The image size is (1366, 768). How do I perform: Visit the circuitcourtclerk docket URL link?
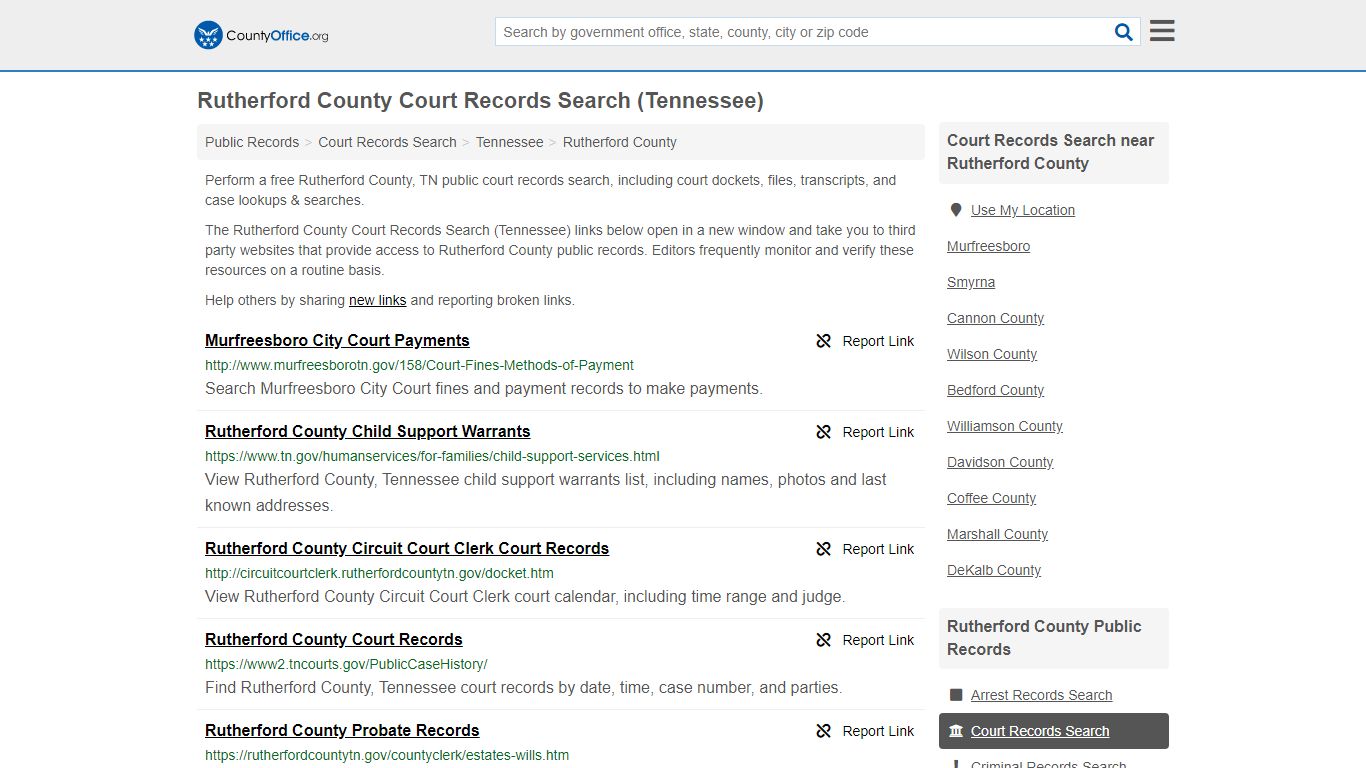coord(379,573)
